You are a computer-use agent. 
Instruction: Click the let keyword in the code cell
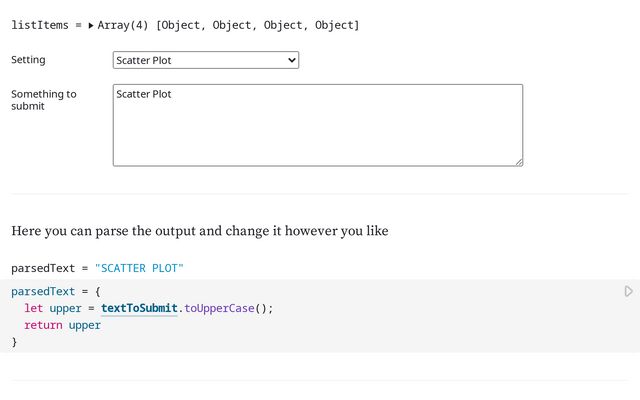point(34,308)
